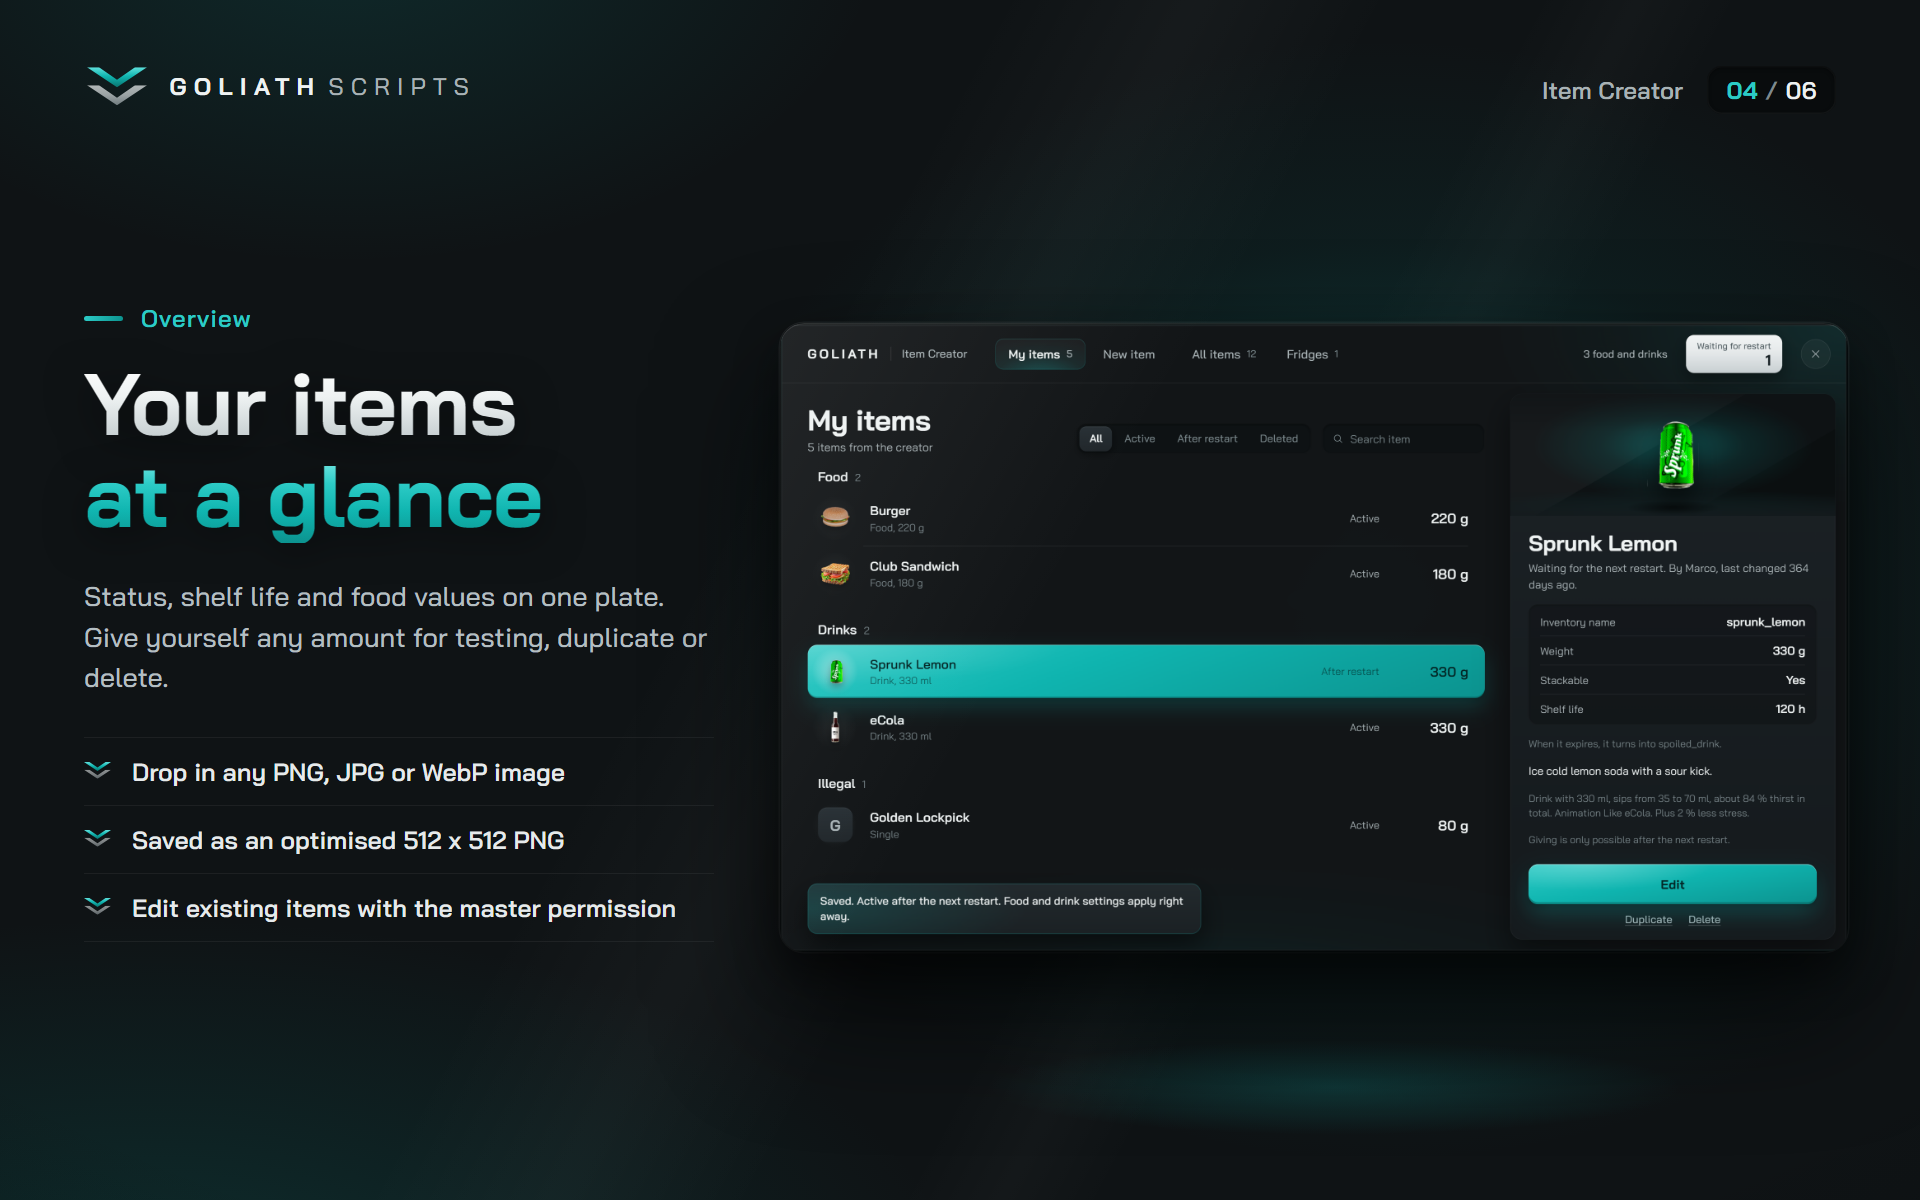Viewport: 1920px width, 1200px height.
Task: Click the Waiting for restart badge
Action: click(1734, 354)
